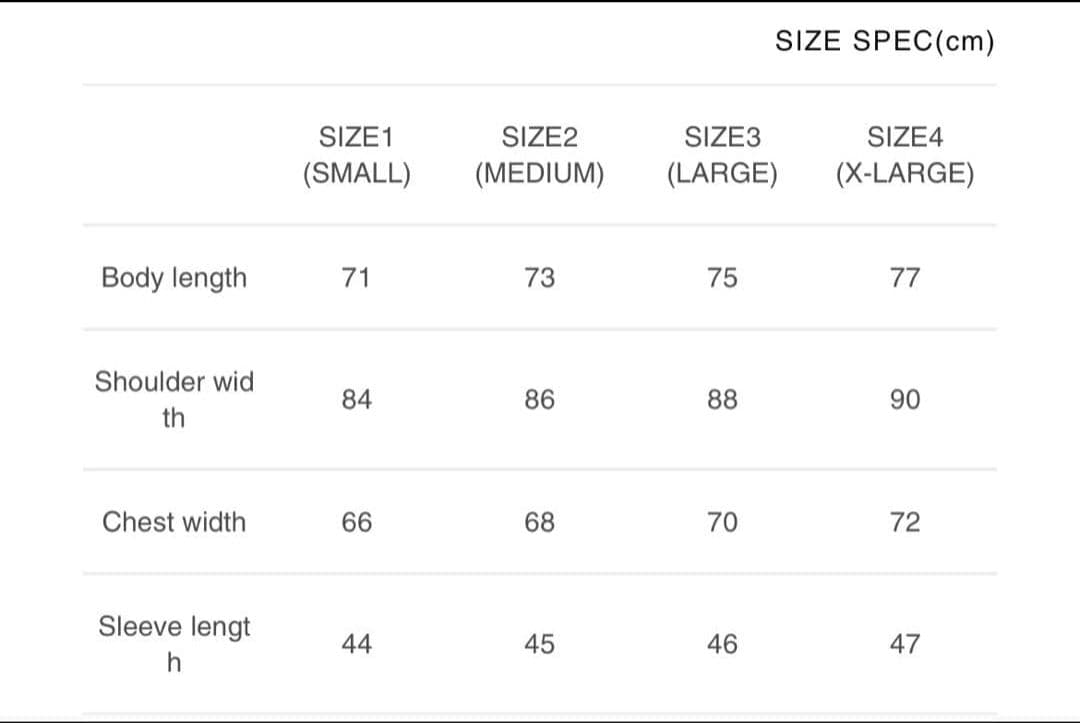The image size is (1080, 723).
Task: Click the SIZE SPEC(cm) title
Action: [x=885, y=42]
